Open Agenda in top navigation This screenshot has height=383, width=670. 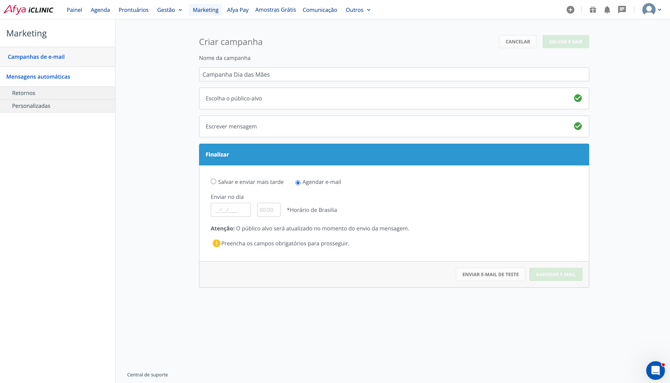pos(100,10)
